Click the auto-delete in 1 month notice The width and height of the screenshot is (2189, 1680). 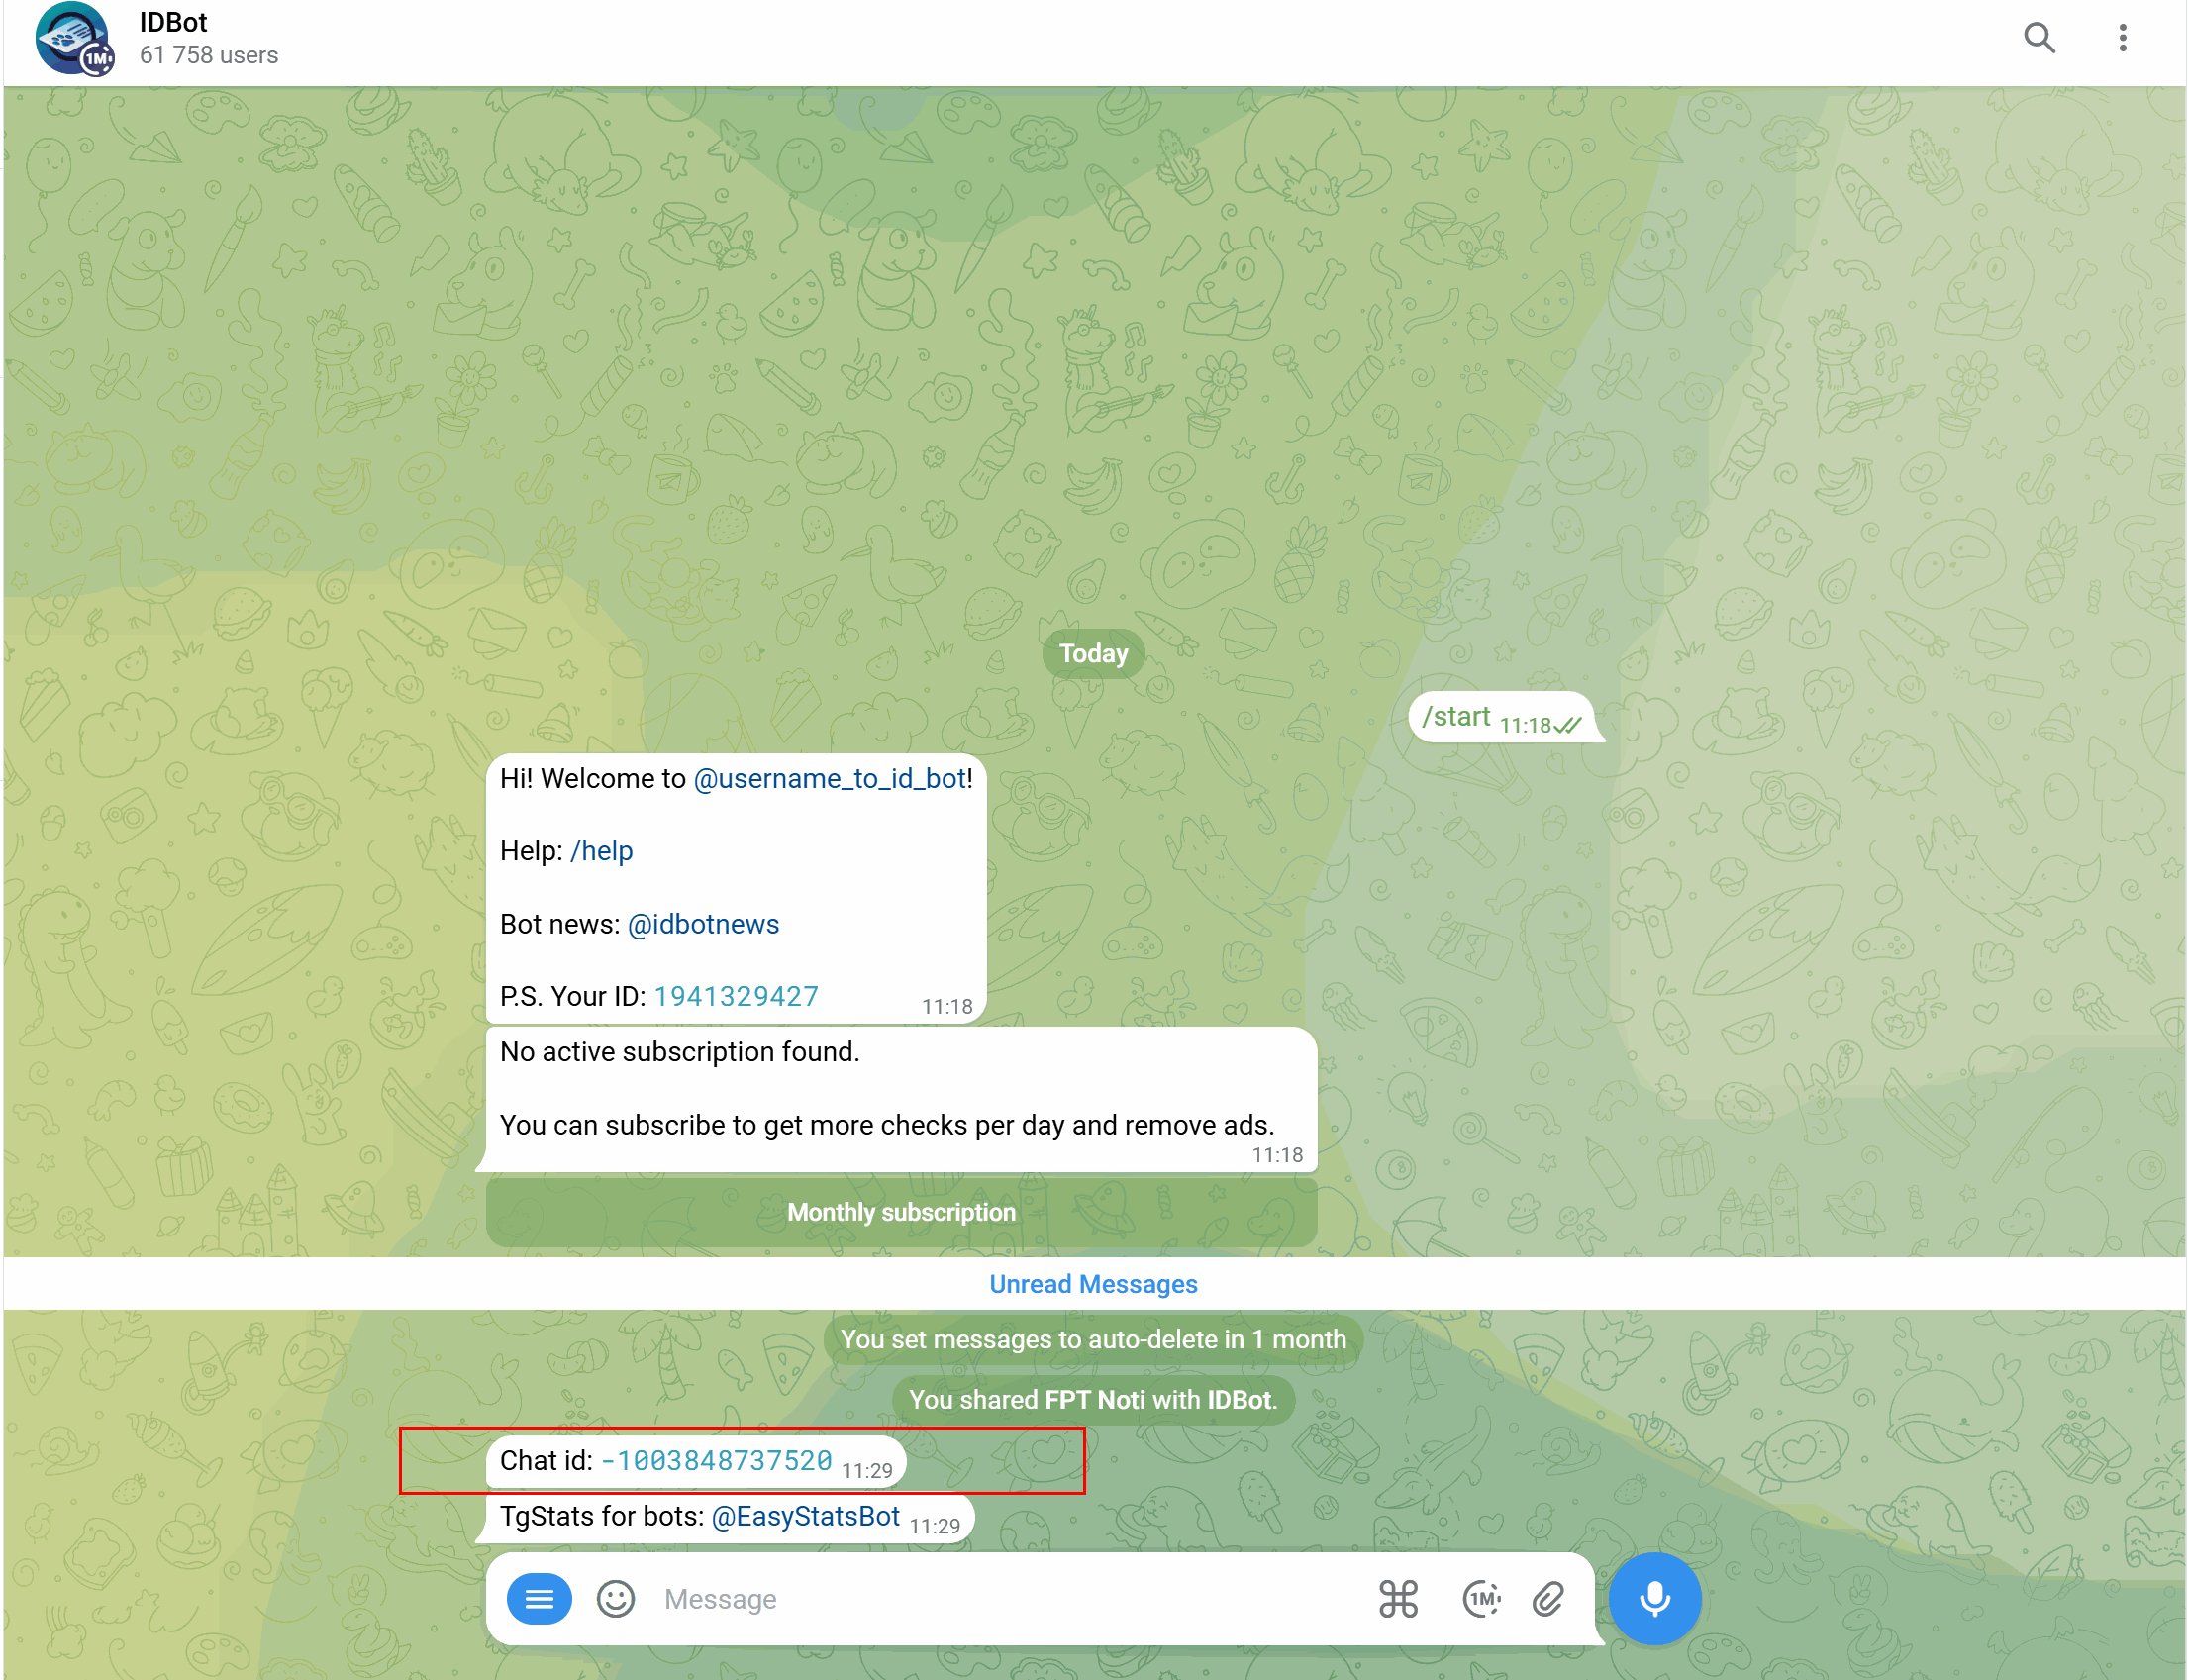(1093, 1339)
